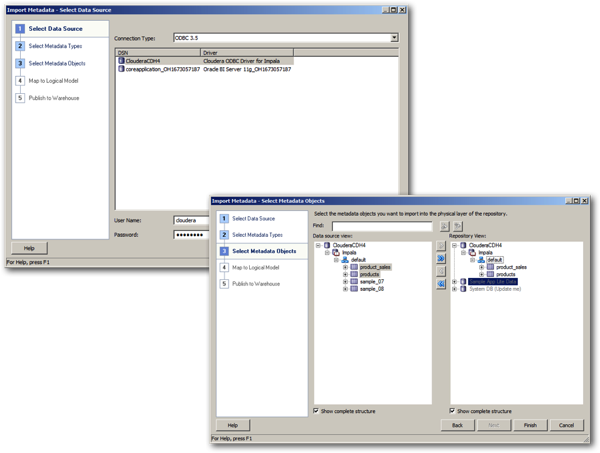Click Help button in Select Metadata Objects window

233,425
